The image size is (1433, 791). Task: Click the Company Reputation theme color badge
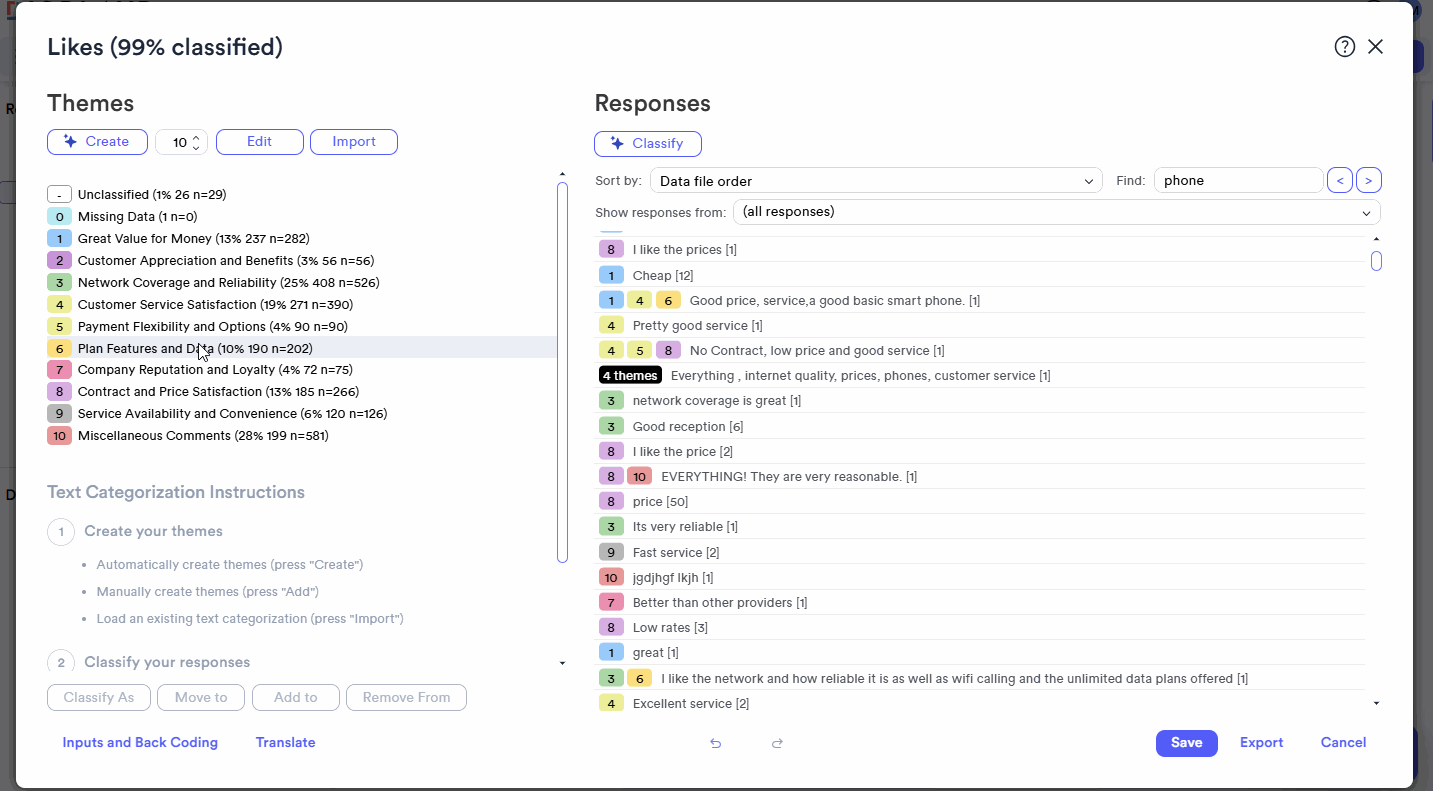(x=59, y=370)
